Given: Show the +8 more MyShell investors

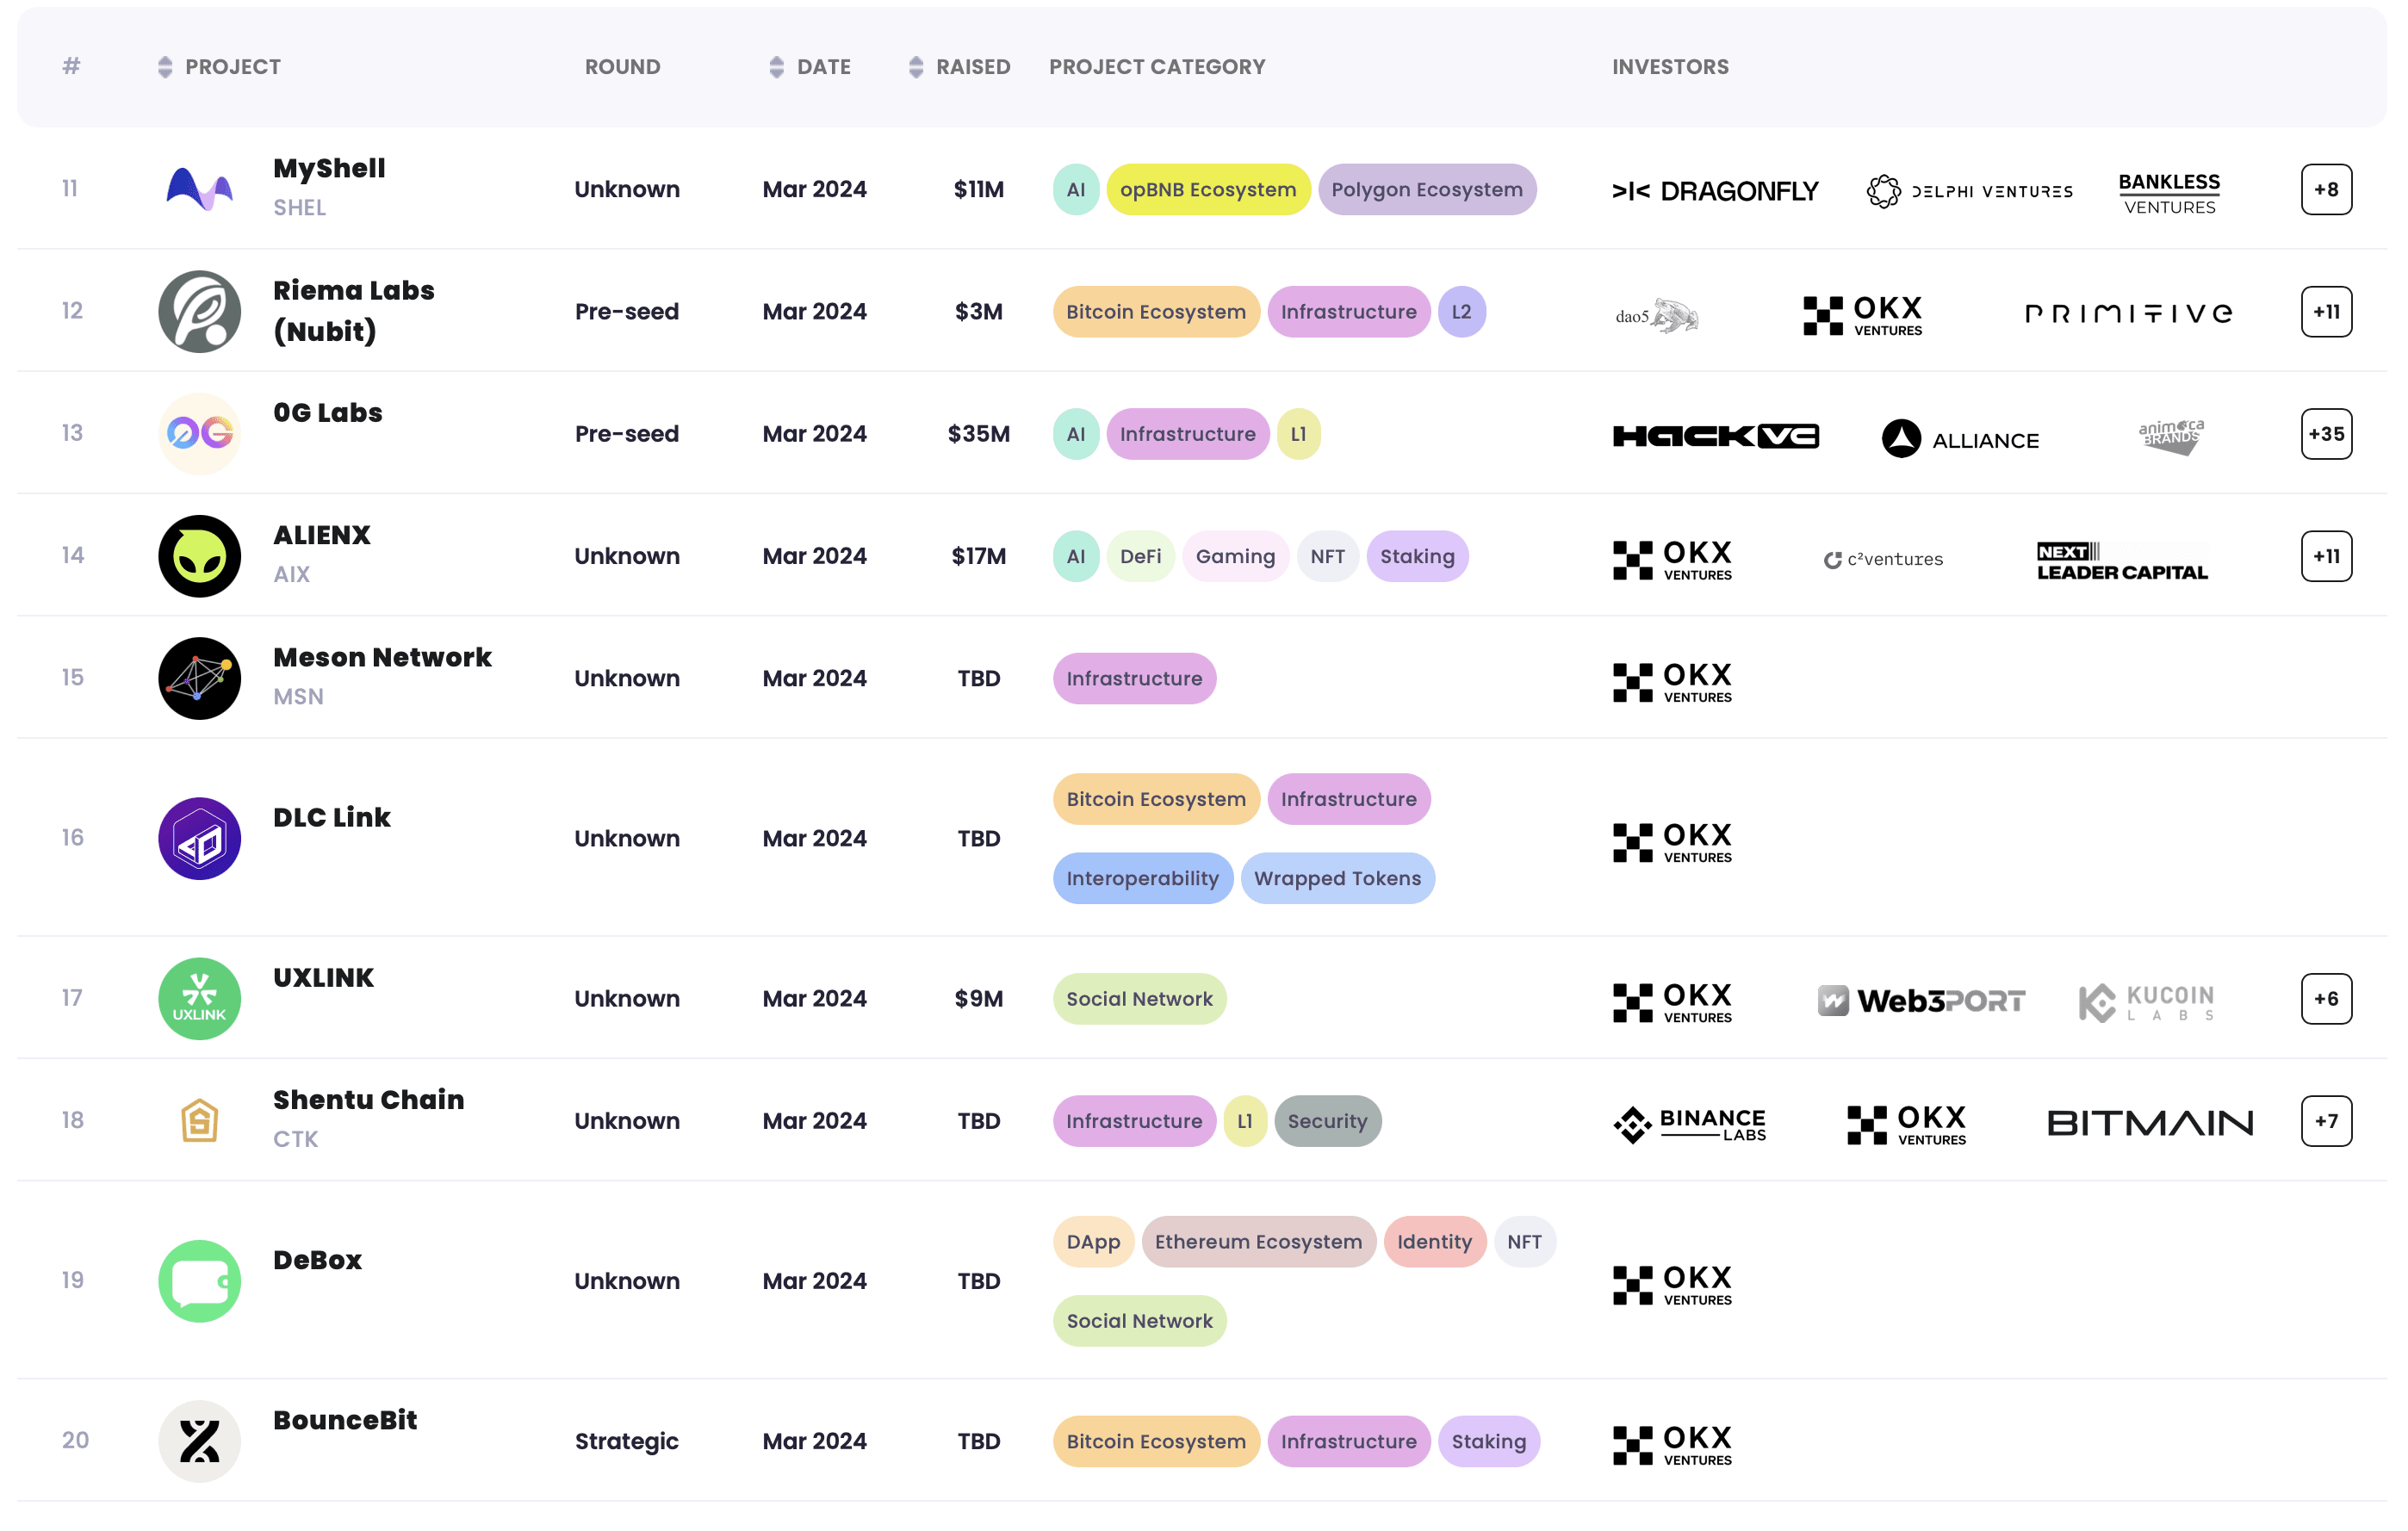Looking at the screenshot, I should tap(2325, 189).
